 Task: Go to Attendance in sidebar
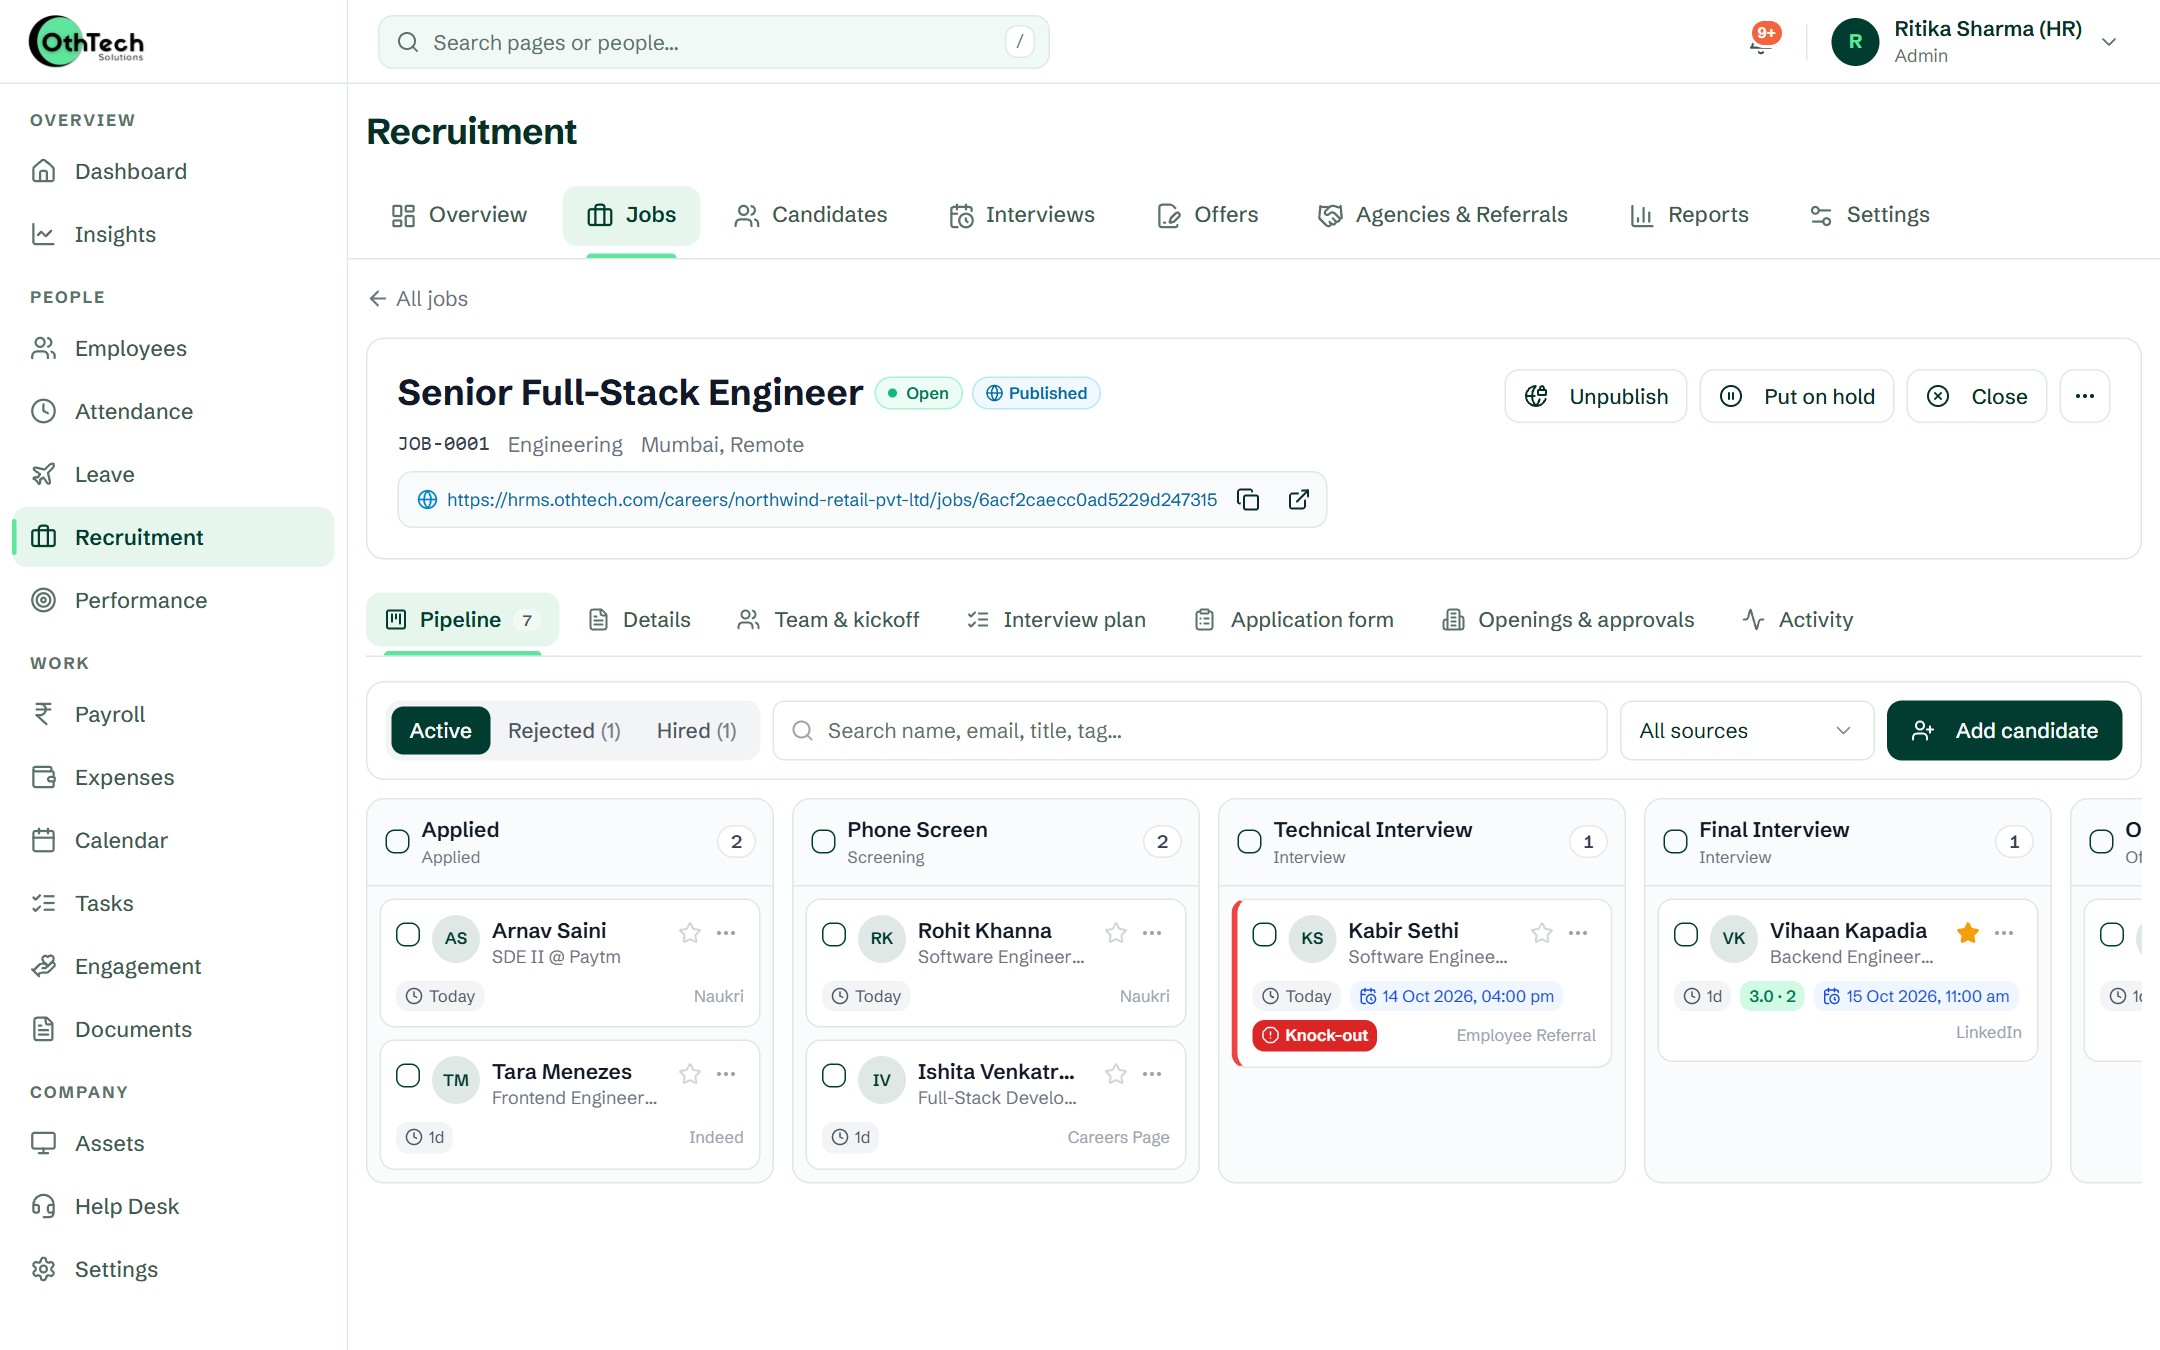173,411
